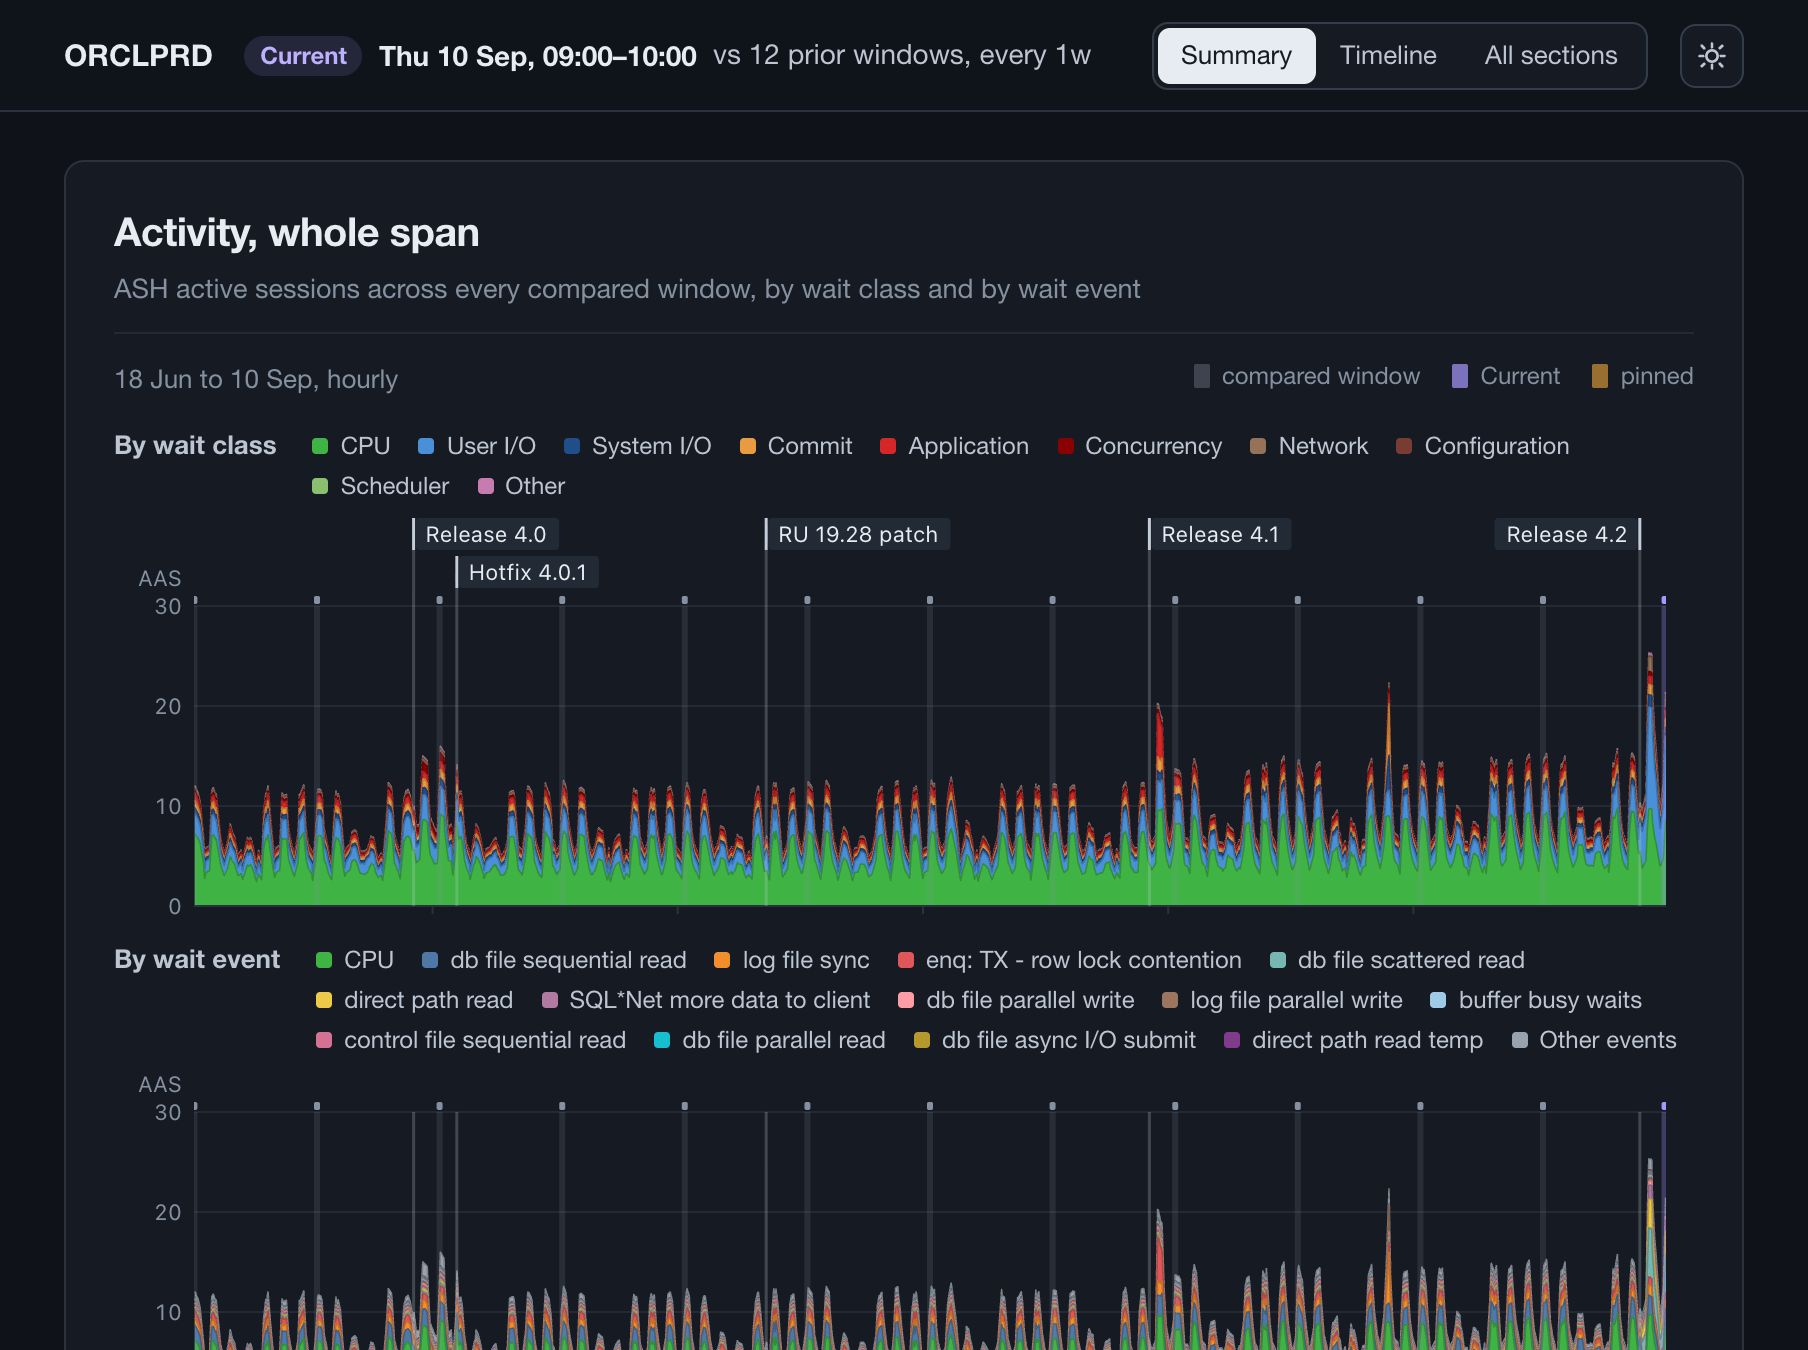The height and width of the screenshot is (1350, 1808).
Task: Toggle Other events legend entry
Action: [1594, 1040]
